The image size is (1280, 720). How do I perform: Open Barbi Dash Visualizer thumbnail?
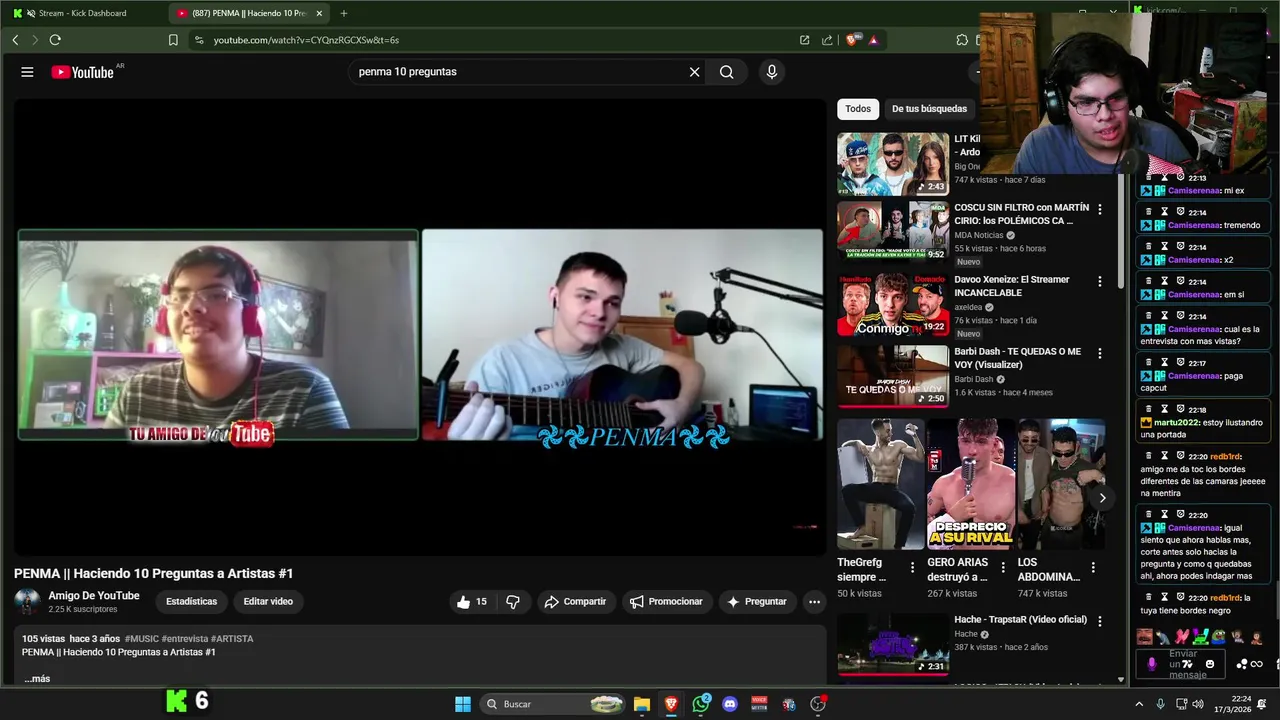(x=893, y=376)
